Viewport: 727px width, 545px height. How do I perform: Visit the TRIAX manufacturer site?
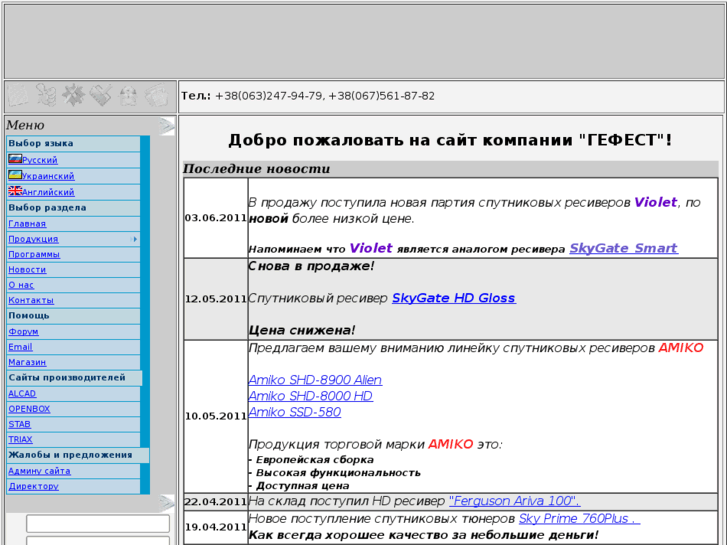[x=20, y=439]
